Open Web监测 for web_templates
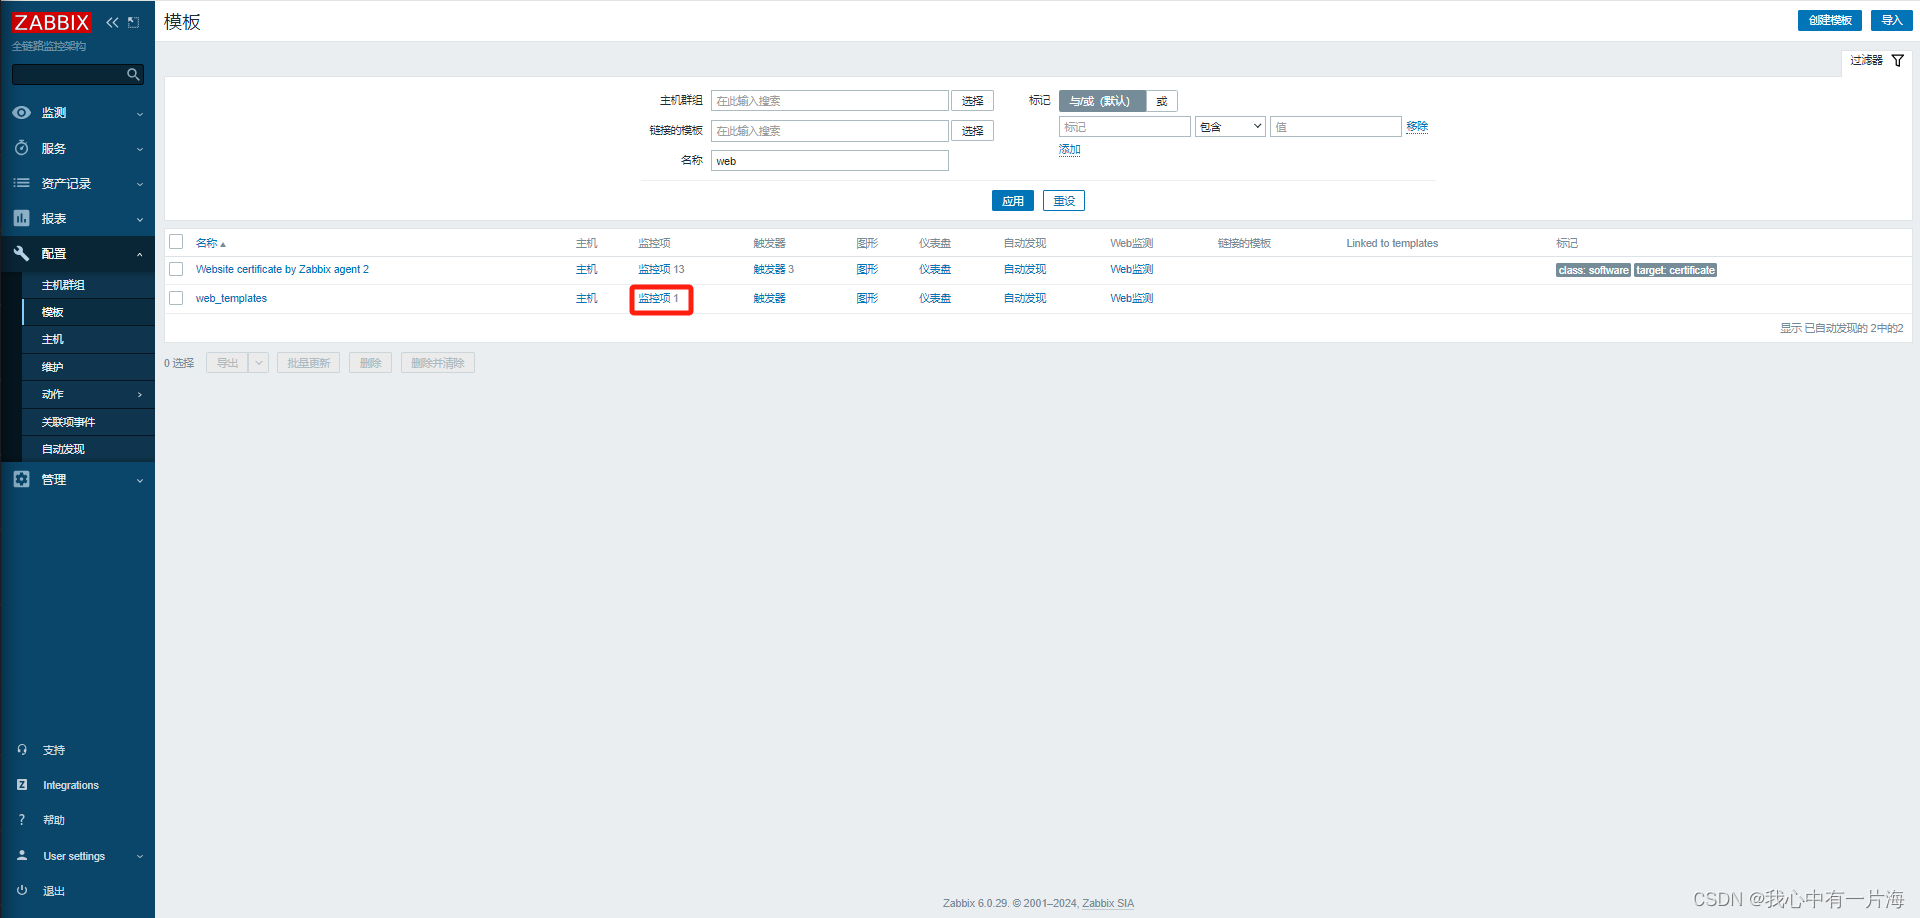The image size is (1920, 918). pyautogui.click(x=1131, y=298)
